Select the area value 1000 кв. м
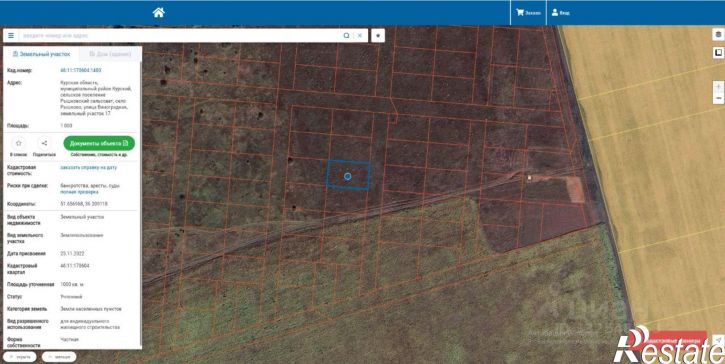 coord(72,284)
